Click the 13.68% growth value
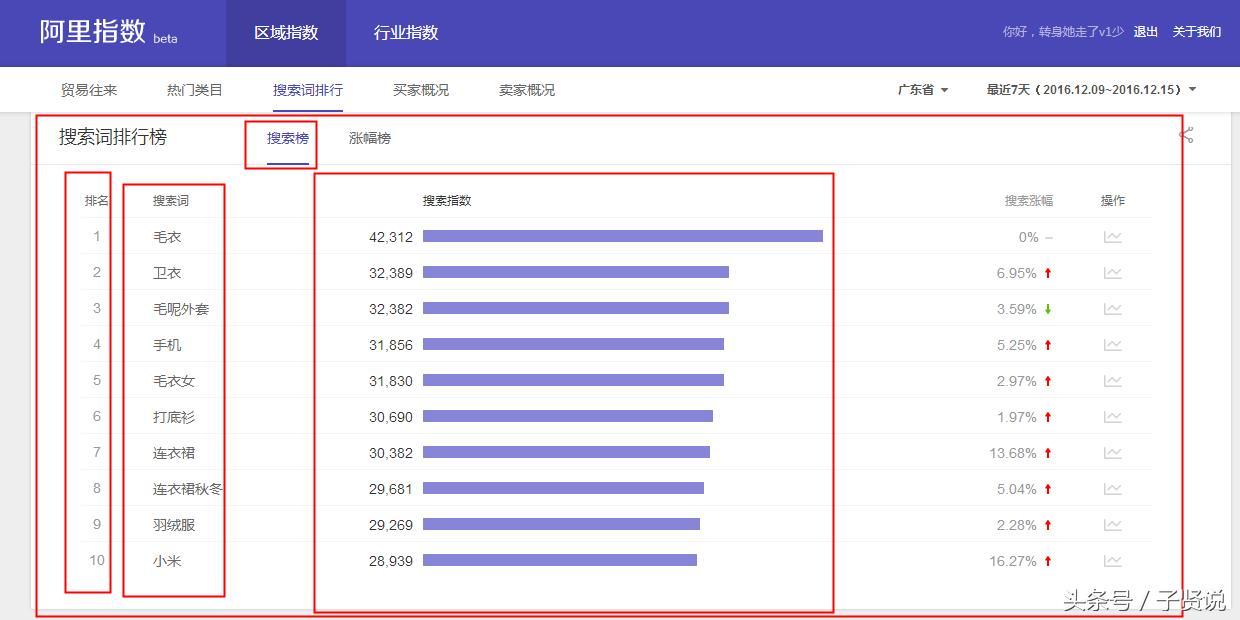The height and width of the screenshot is (620, 1240). tap(1013, 453)
